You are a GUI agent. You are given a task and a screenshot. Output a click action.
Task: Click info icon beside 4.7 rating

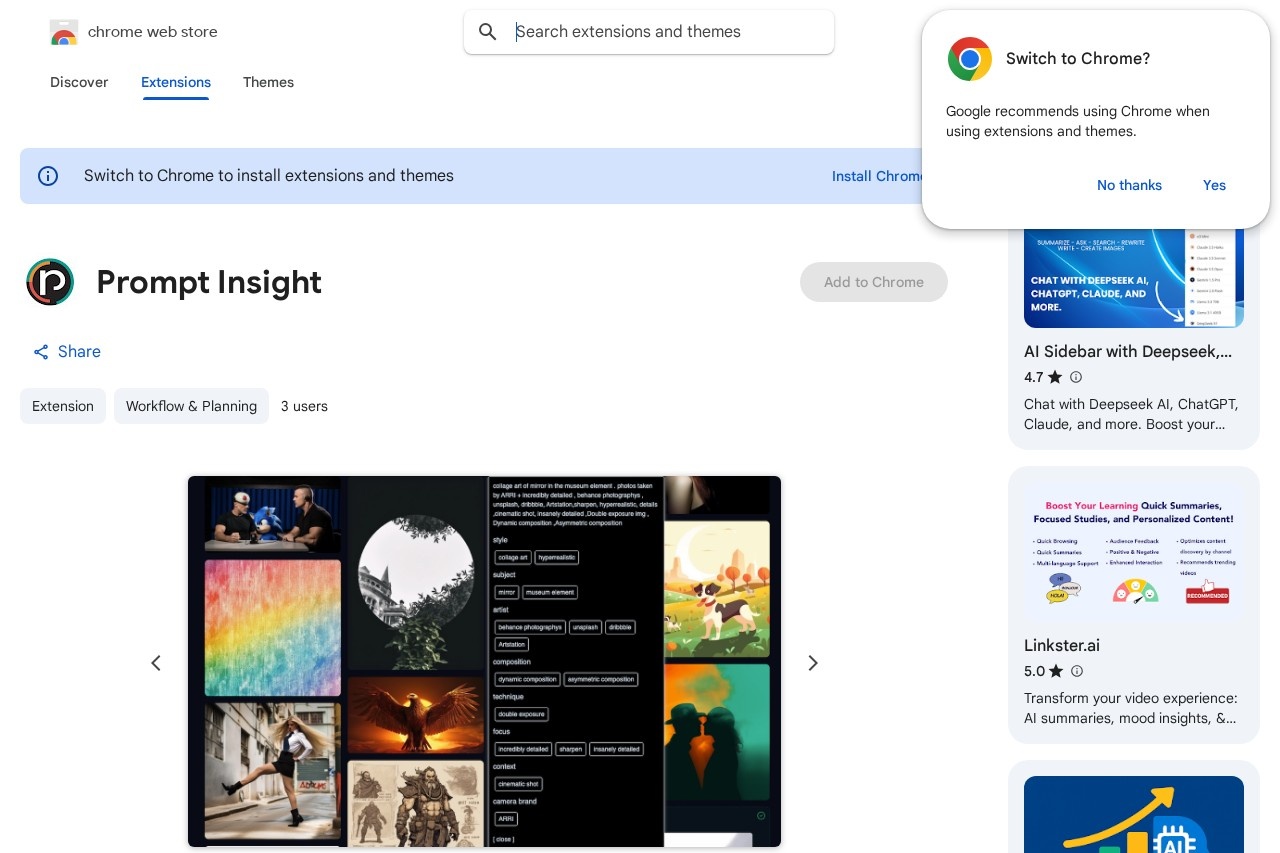tap(1076, 377)
